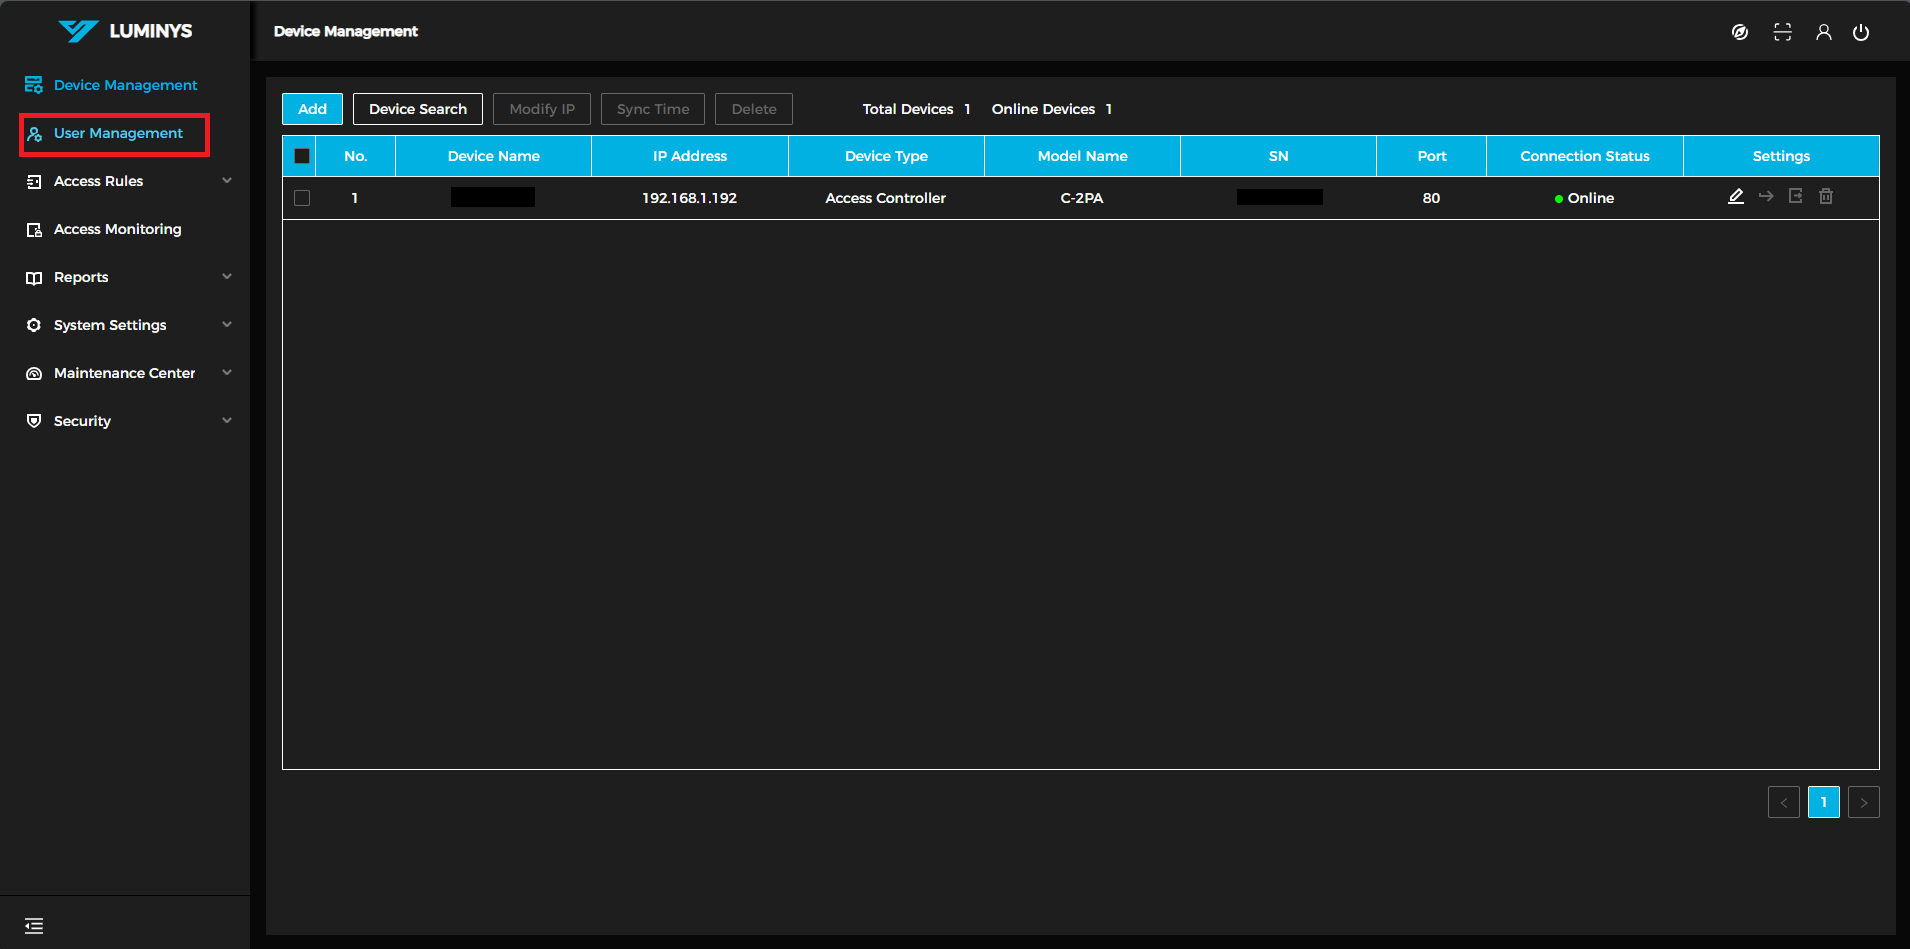Screen dimensions: 1910x949
Task: Expand the Security menu chevron
Action: tap(227, 421)
